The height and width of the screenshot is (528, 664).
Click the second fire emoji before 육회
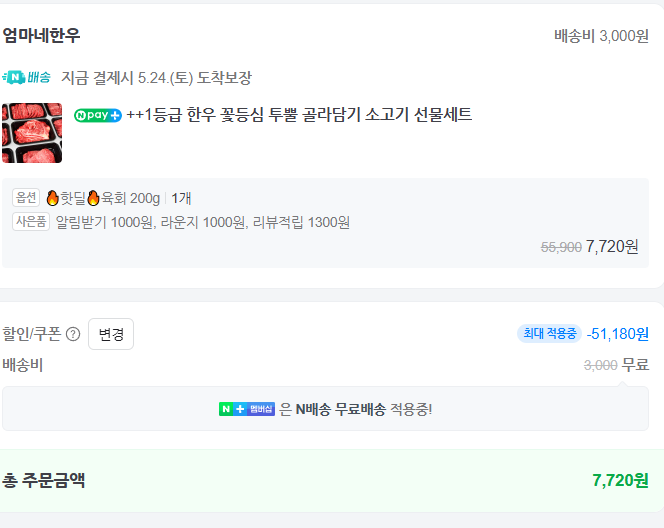coord(93,198)
